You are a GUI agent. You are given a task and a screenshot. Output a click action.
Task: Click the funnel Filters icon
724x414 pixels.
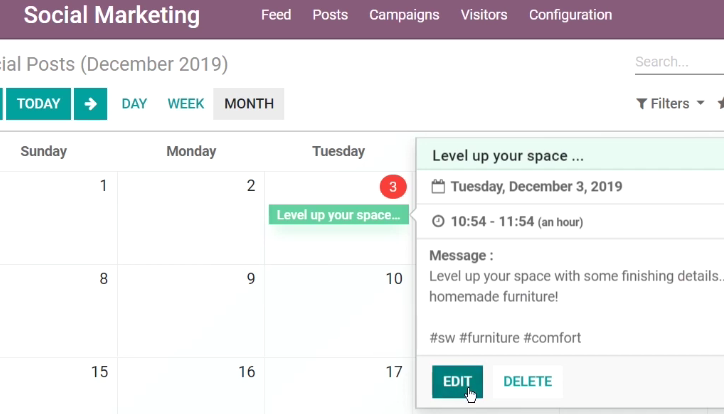click(x=641, y=104)
